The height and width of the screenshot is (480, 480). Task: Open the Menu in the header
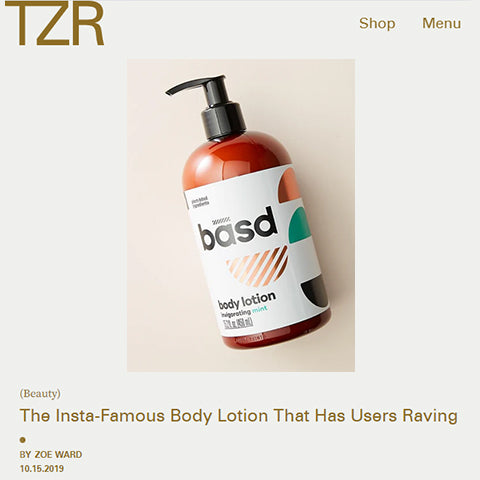pyautogui.click(x=442, y=23)
